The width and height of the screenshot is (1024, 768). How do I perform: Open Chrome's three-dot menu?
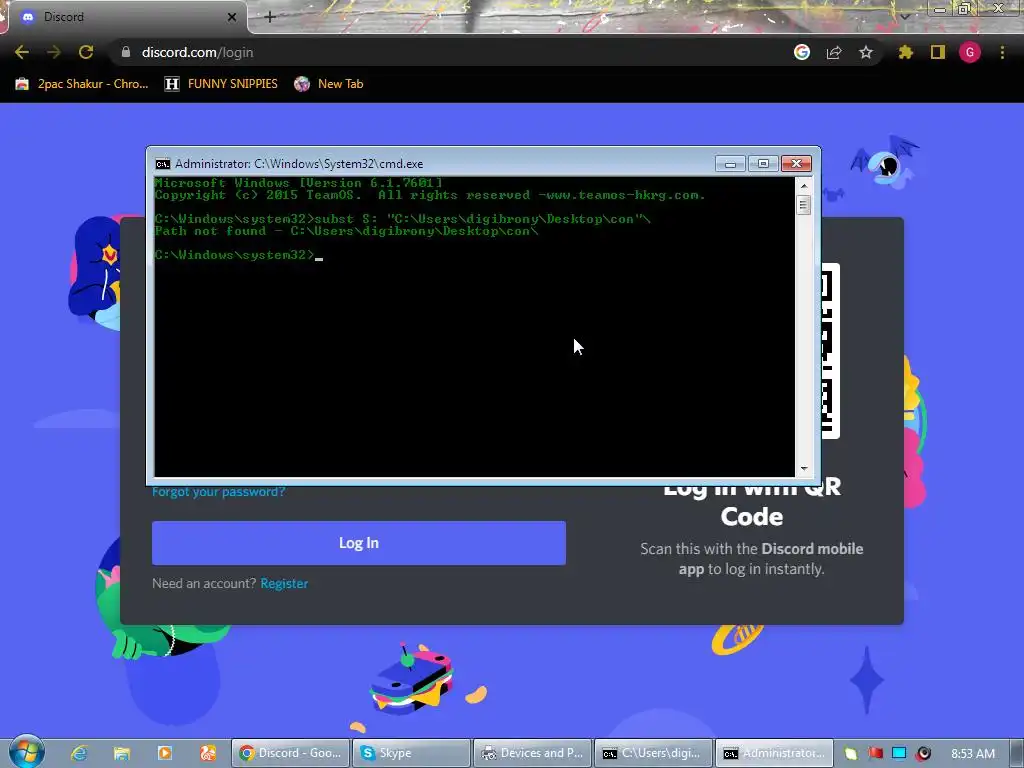click(1002, 52)
